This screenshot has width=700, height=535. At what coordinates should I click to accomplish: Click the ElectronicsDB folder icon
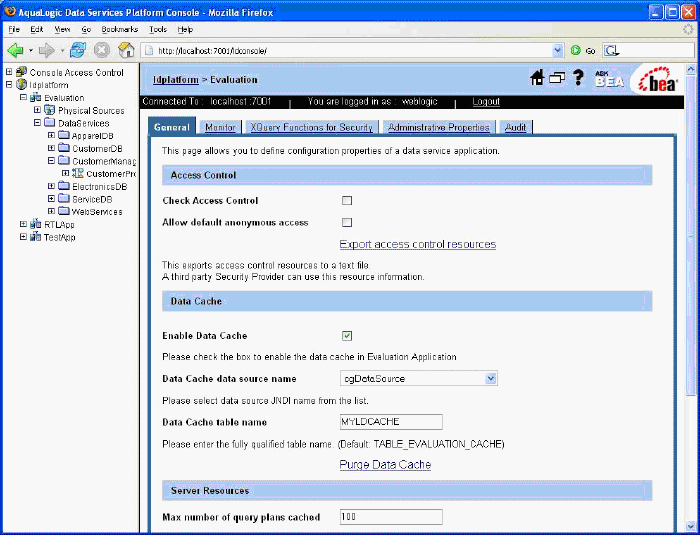coord(64,186)
